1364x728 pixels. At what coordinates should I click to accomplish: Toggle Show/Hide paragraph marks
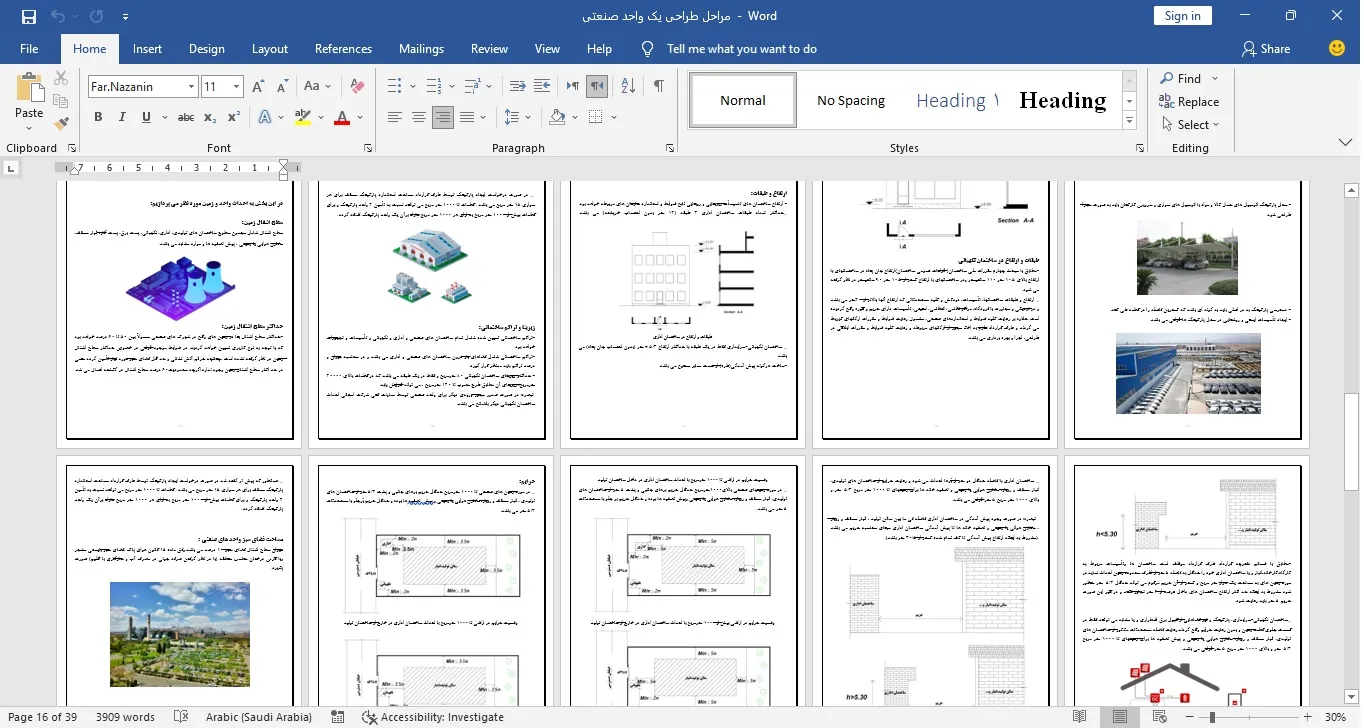pos(659,86)
